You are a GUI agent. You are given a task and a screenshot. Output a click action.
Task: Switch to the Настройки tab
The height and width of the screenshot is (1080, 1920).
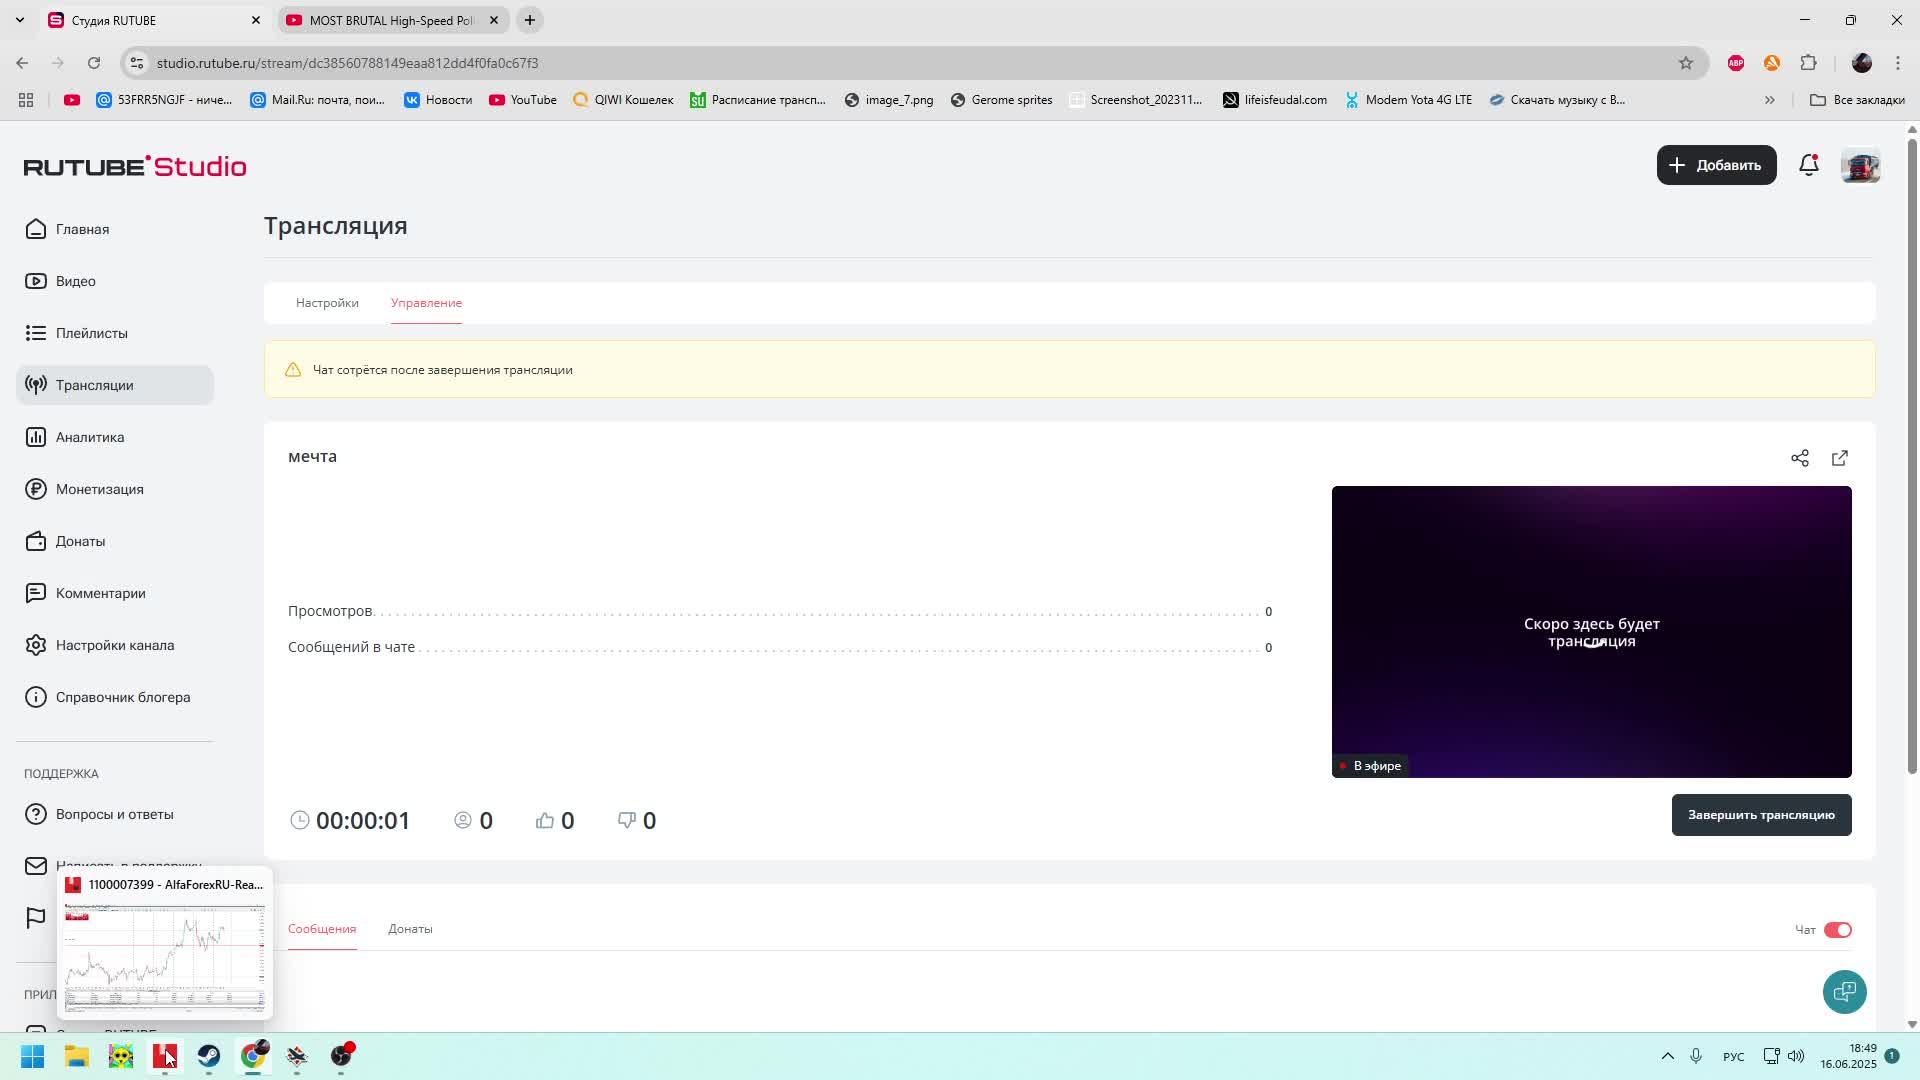click(327, 303)
